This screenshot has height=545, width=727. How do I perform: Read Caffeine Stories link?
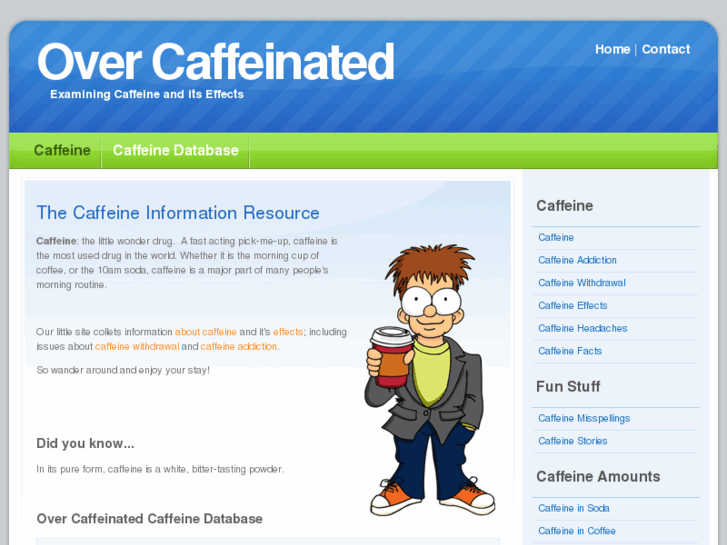[x=573, y=441]
